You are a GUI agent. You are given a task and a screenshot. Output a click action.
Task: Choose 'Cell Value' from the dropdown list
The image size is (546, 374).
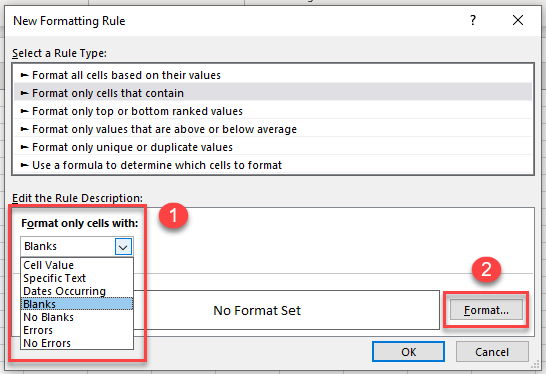pyautogui.click(x=77, y=265)
